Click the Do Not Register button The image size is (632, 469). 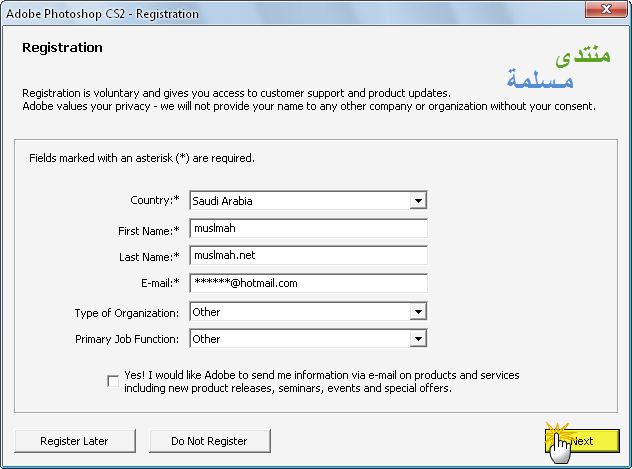210,441
